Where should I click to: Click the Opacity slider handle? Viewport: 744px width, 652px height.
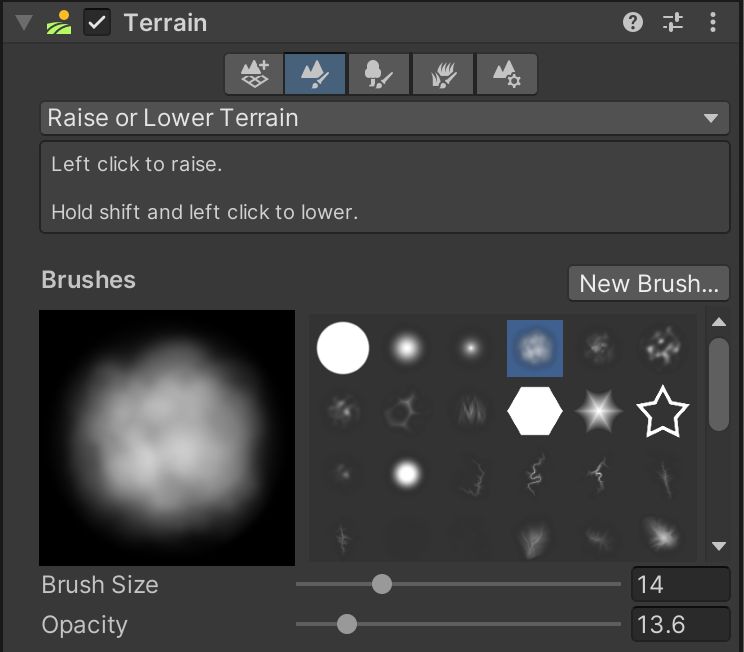tap(347, 624)
